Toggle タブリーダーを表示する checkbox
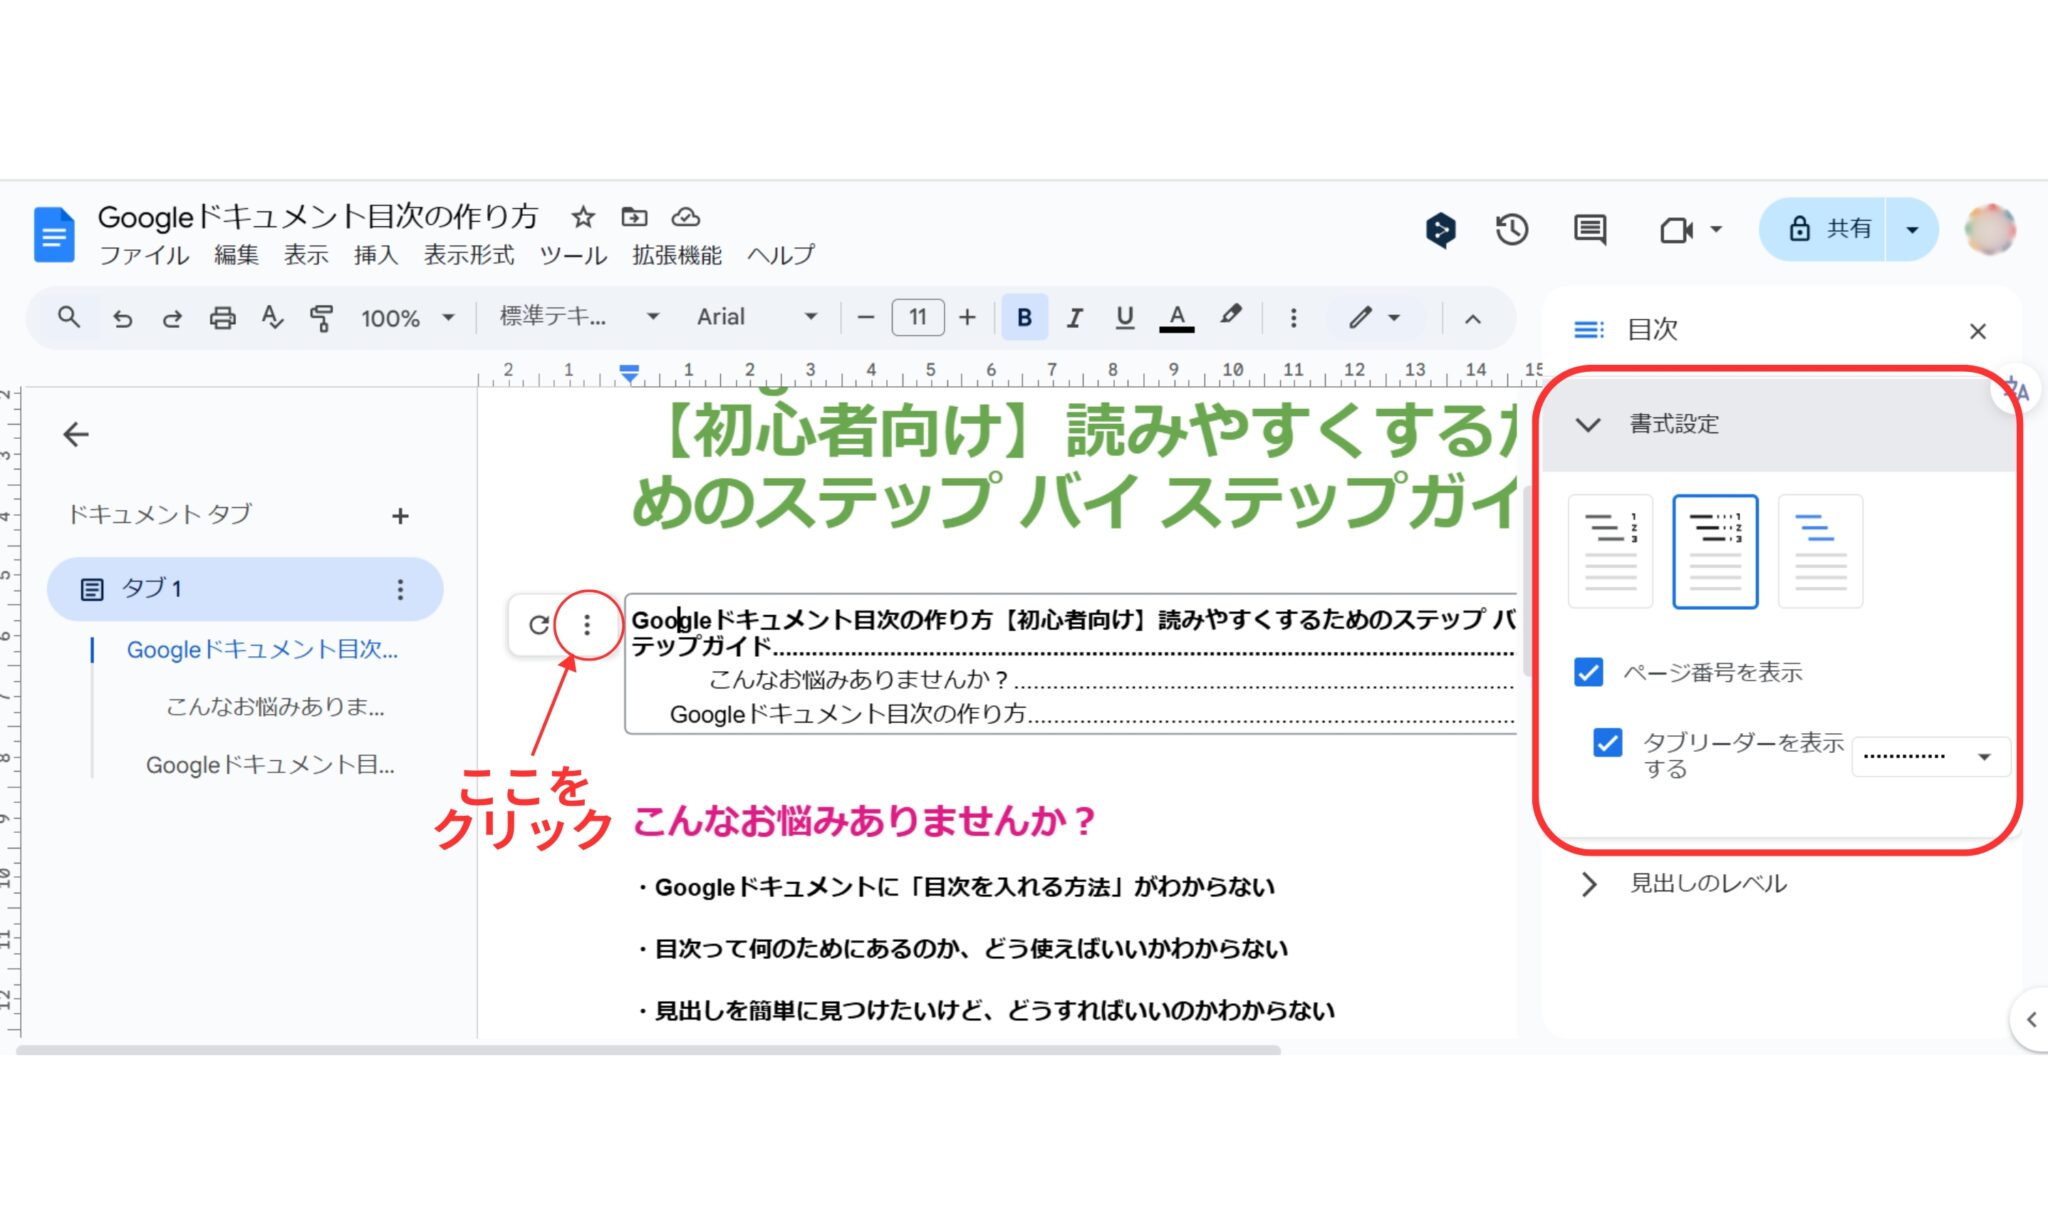The height and width of the screenshot is (1229, 2048). pos(1607,743)
